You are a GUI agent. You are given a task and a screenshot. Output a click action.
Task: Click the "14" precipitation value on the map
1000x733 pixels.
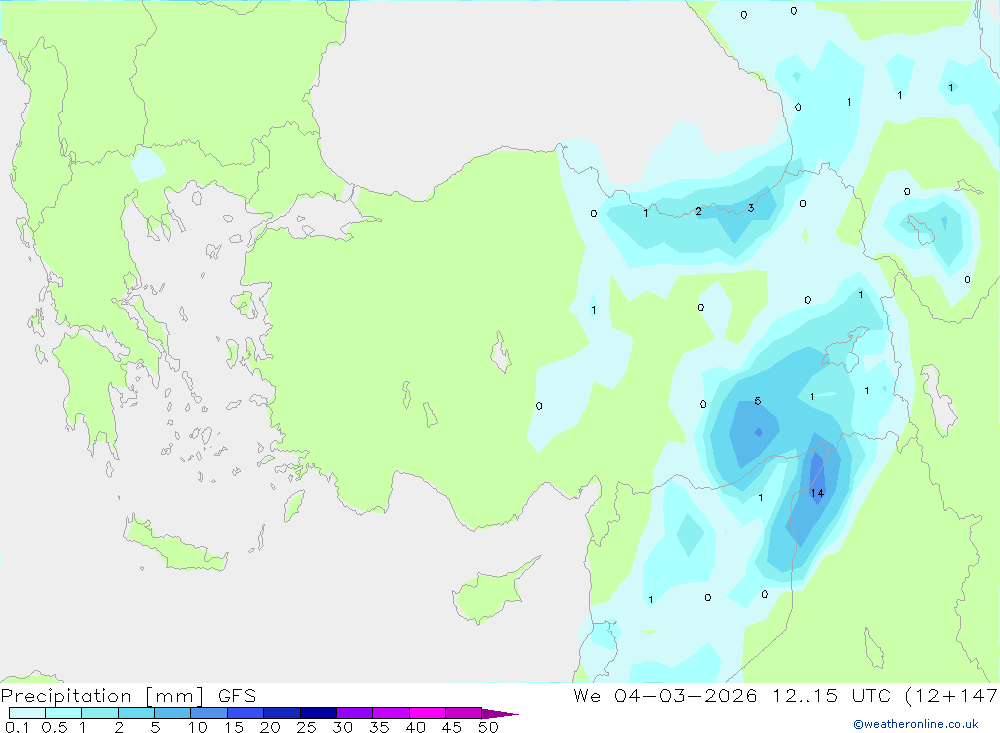817,493
